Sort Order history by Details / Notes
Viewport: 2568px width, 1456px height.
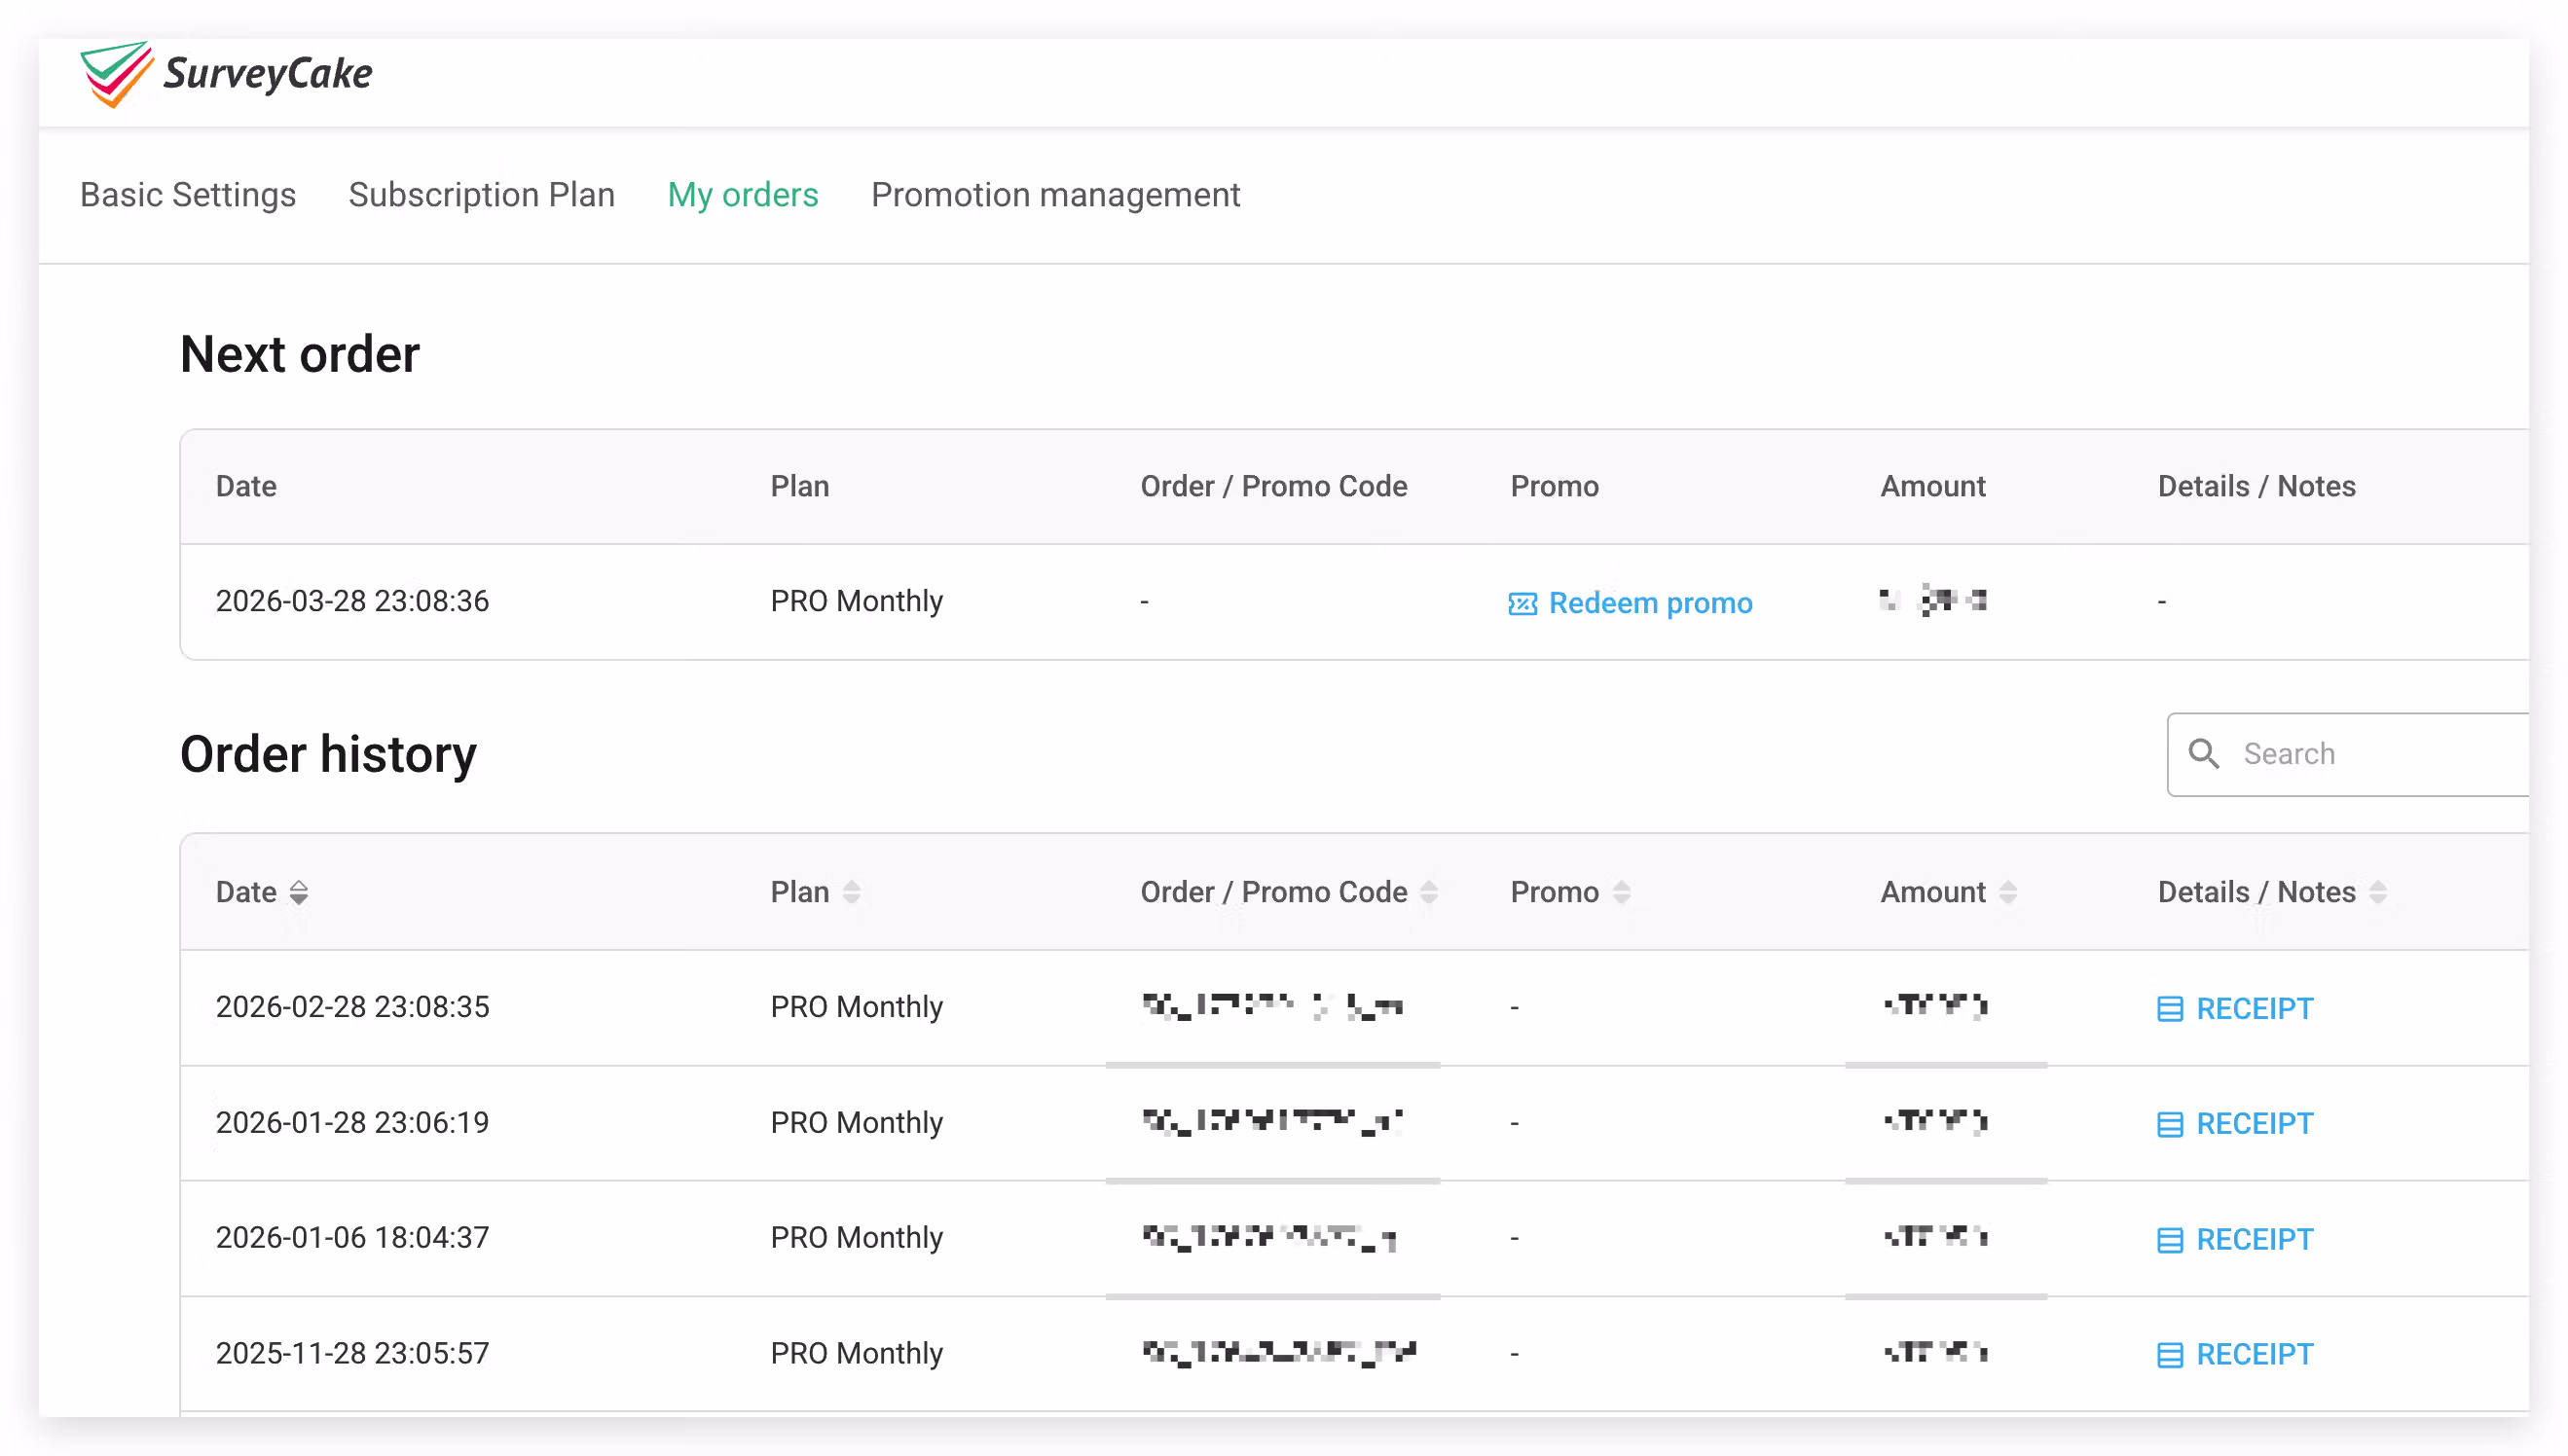click(x=2377, y=892)
